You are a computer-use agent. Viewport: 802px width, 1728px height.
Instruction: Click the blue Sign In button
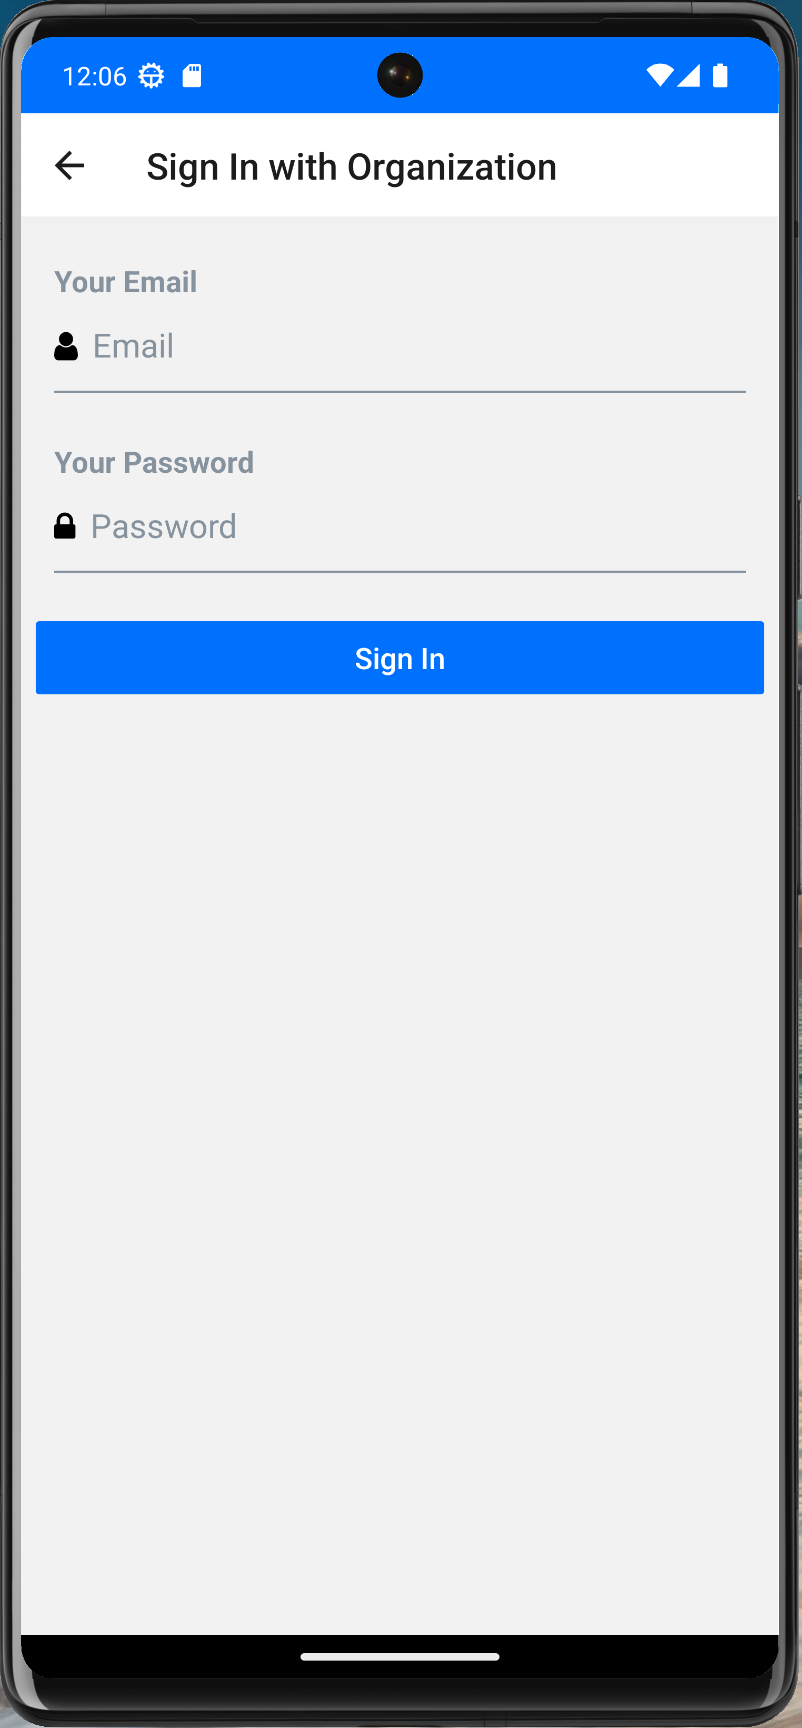400,658
